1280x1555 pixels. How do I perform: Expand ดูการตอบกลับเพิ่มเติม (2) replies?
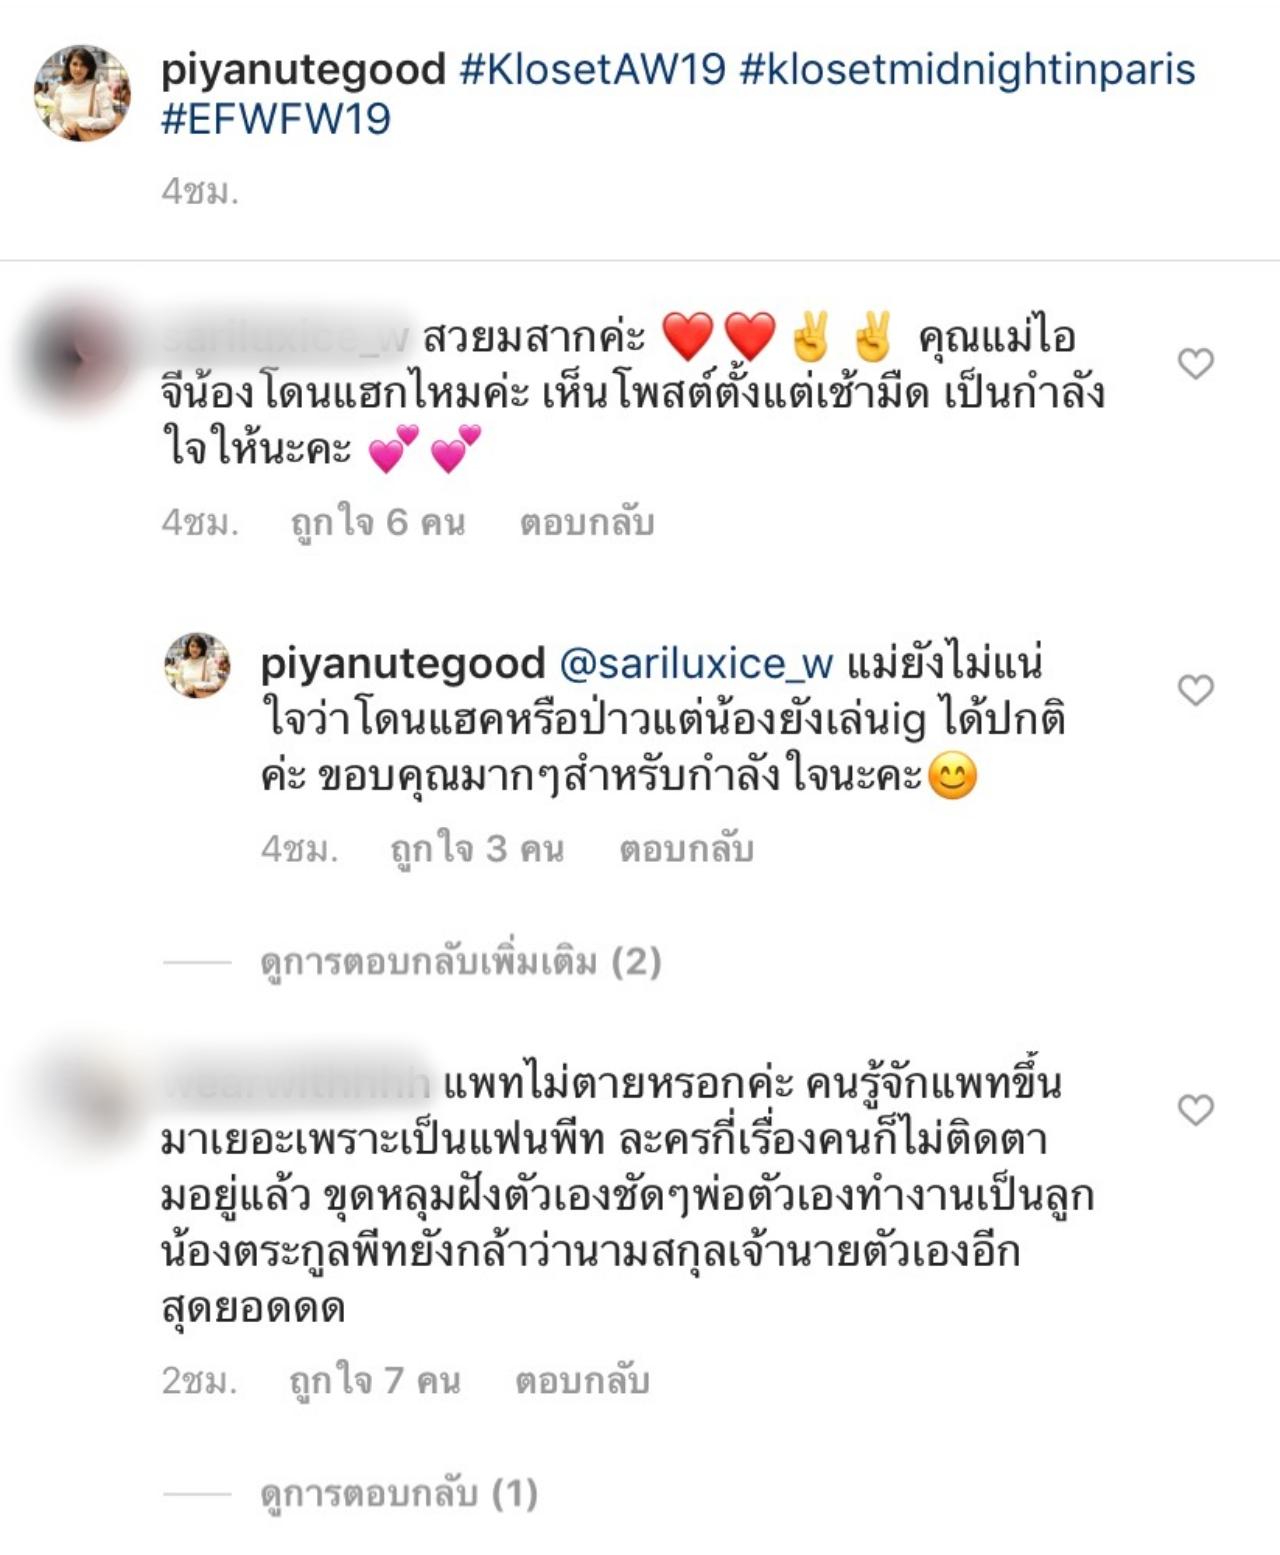(461, 962)
